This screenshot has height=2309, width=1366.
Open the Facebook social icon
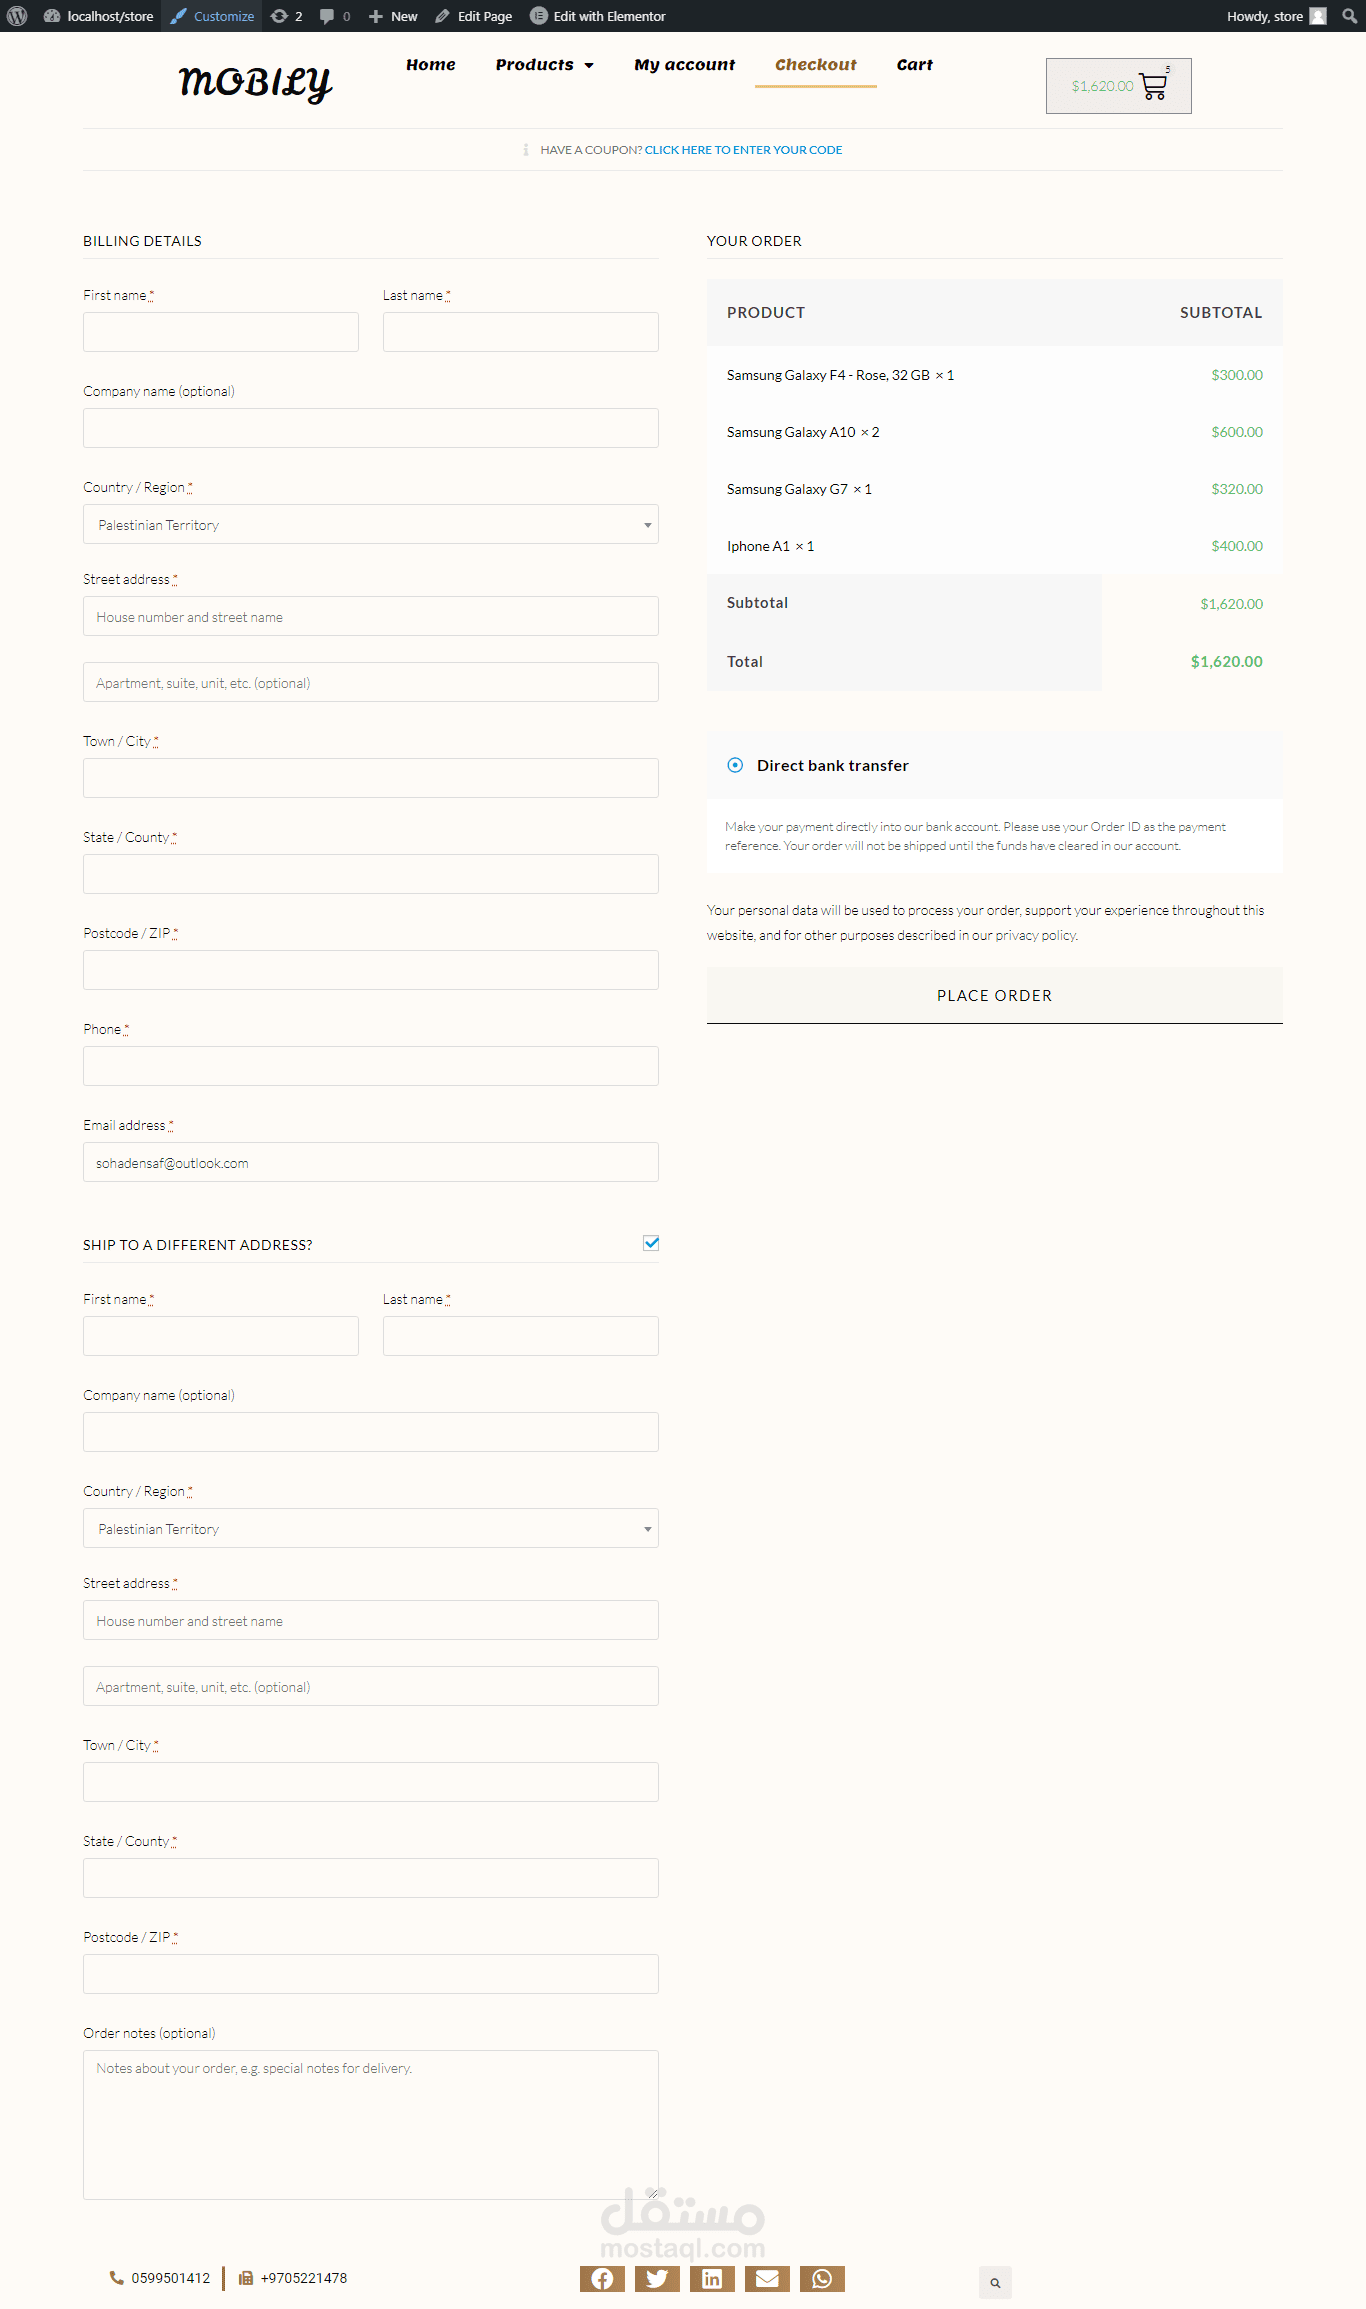click(602, 2279)
